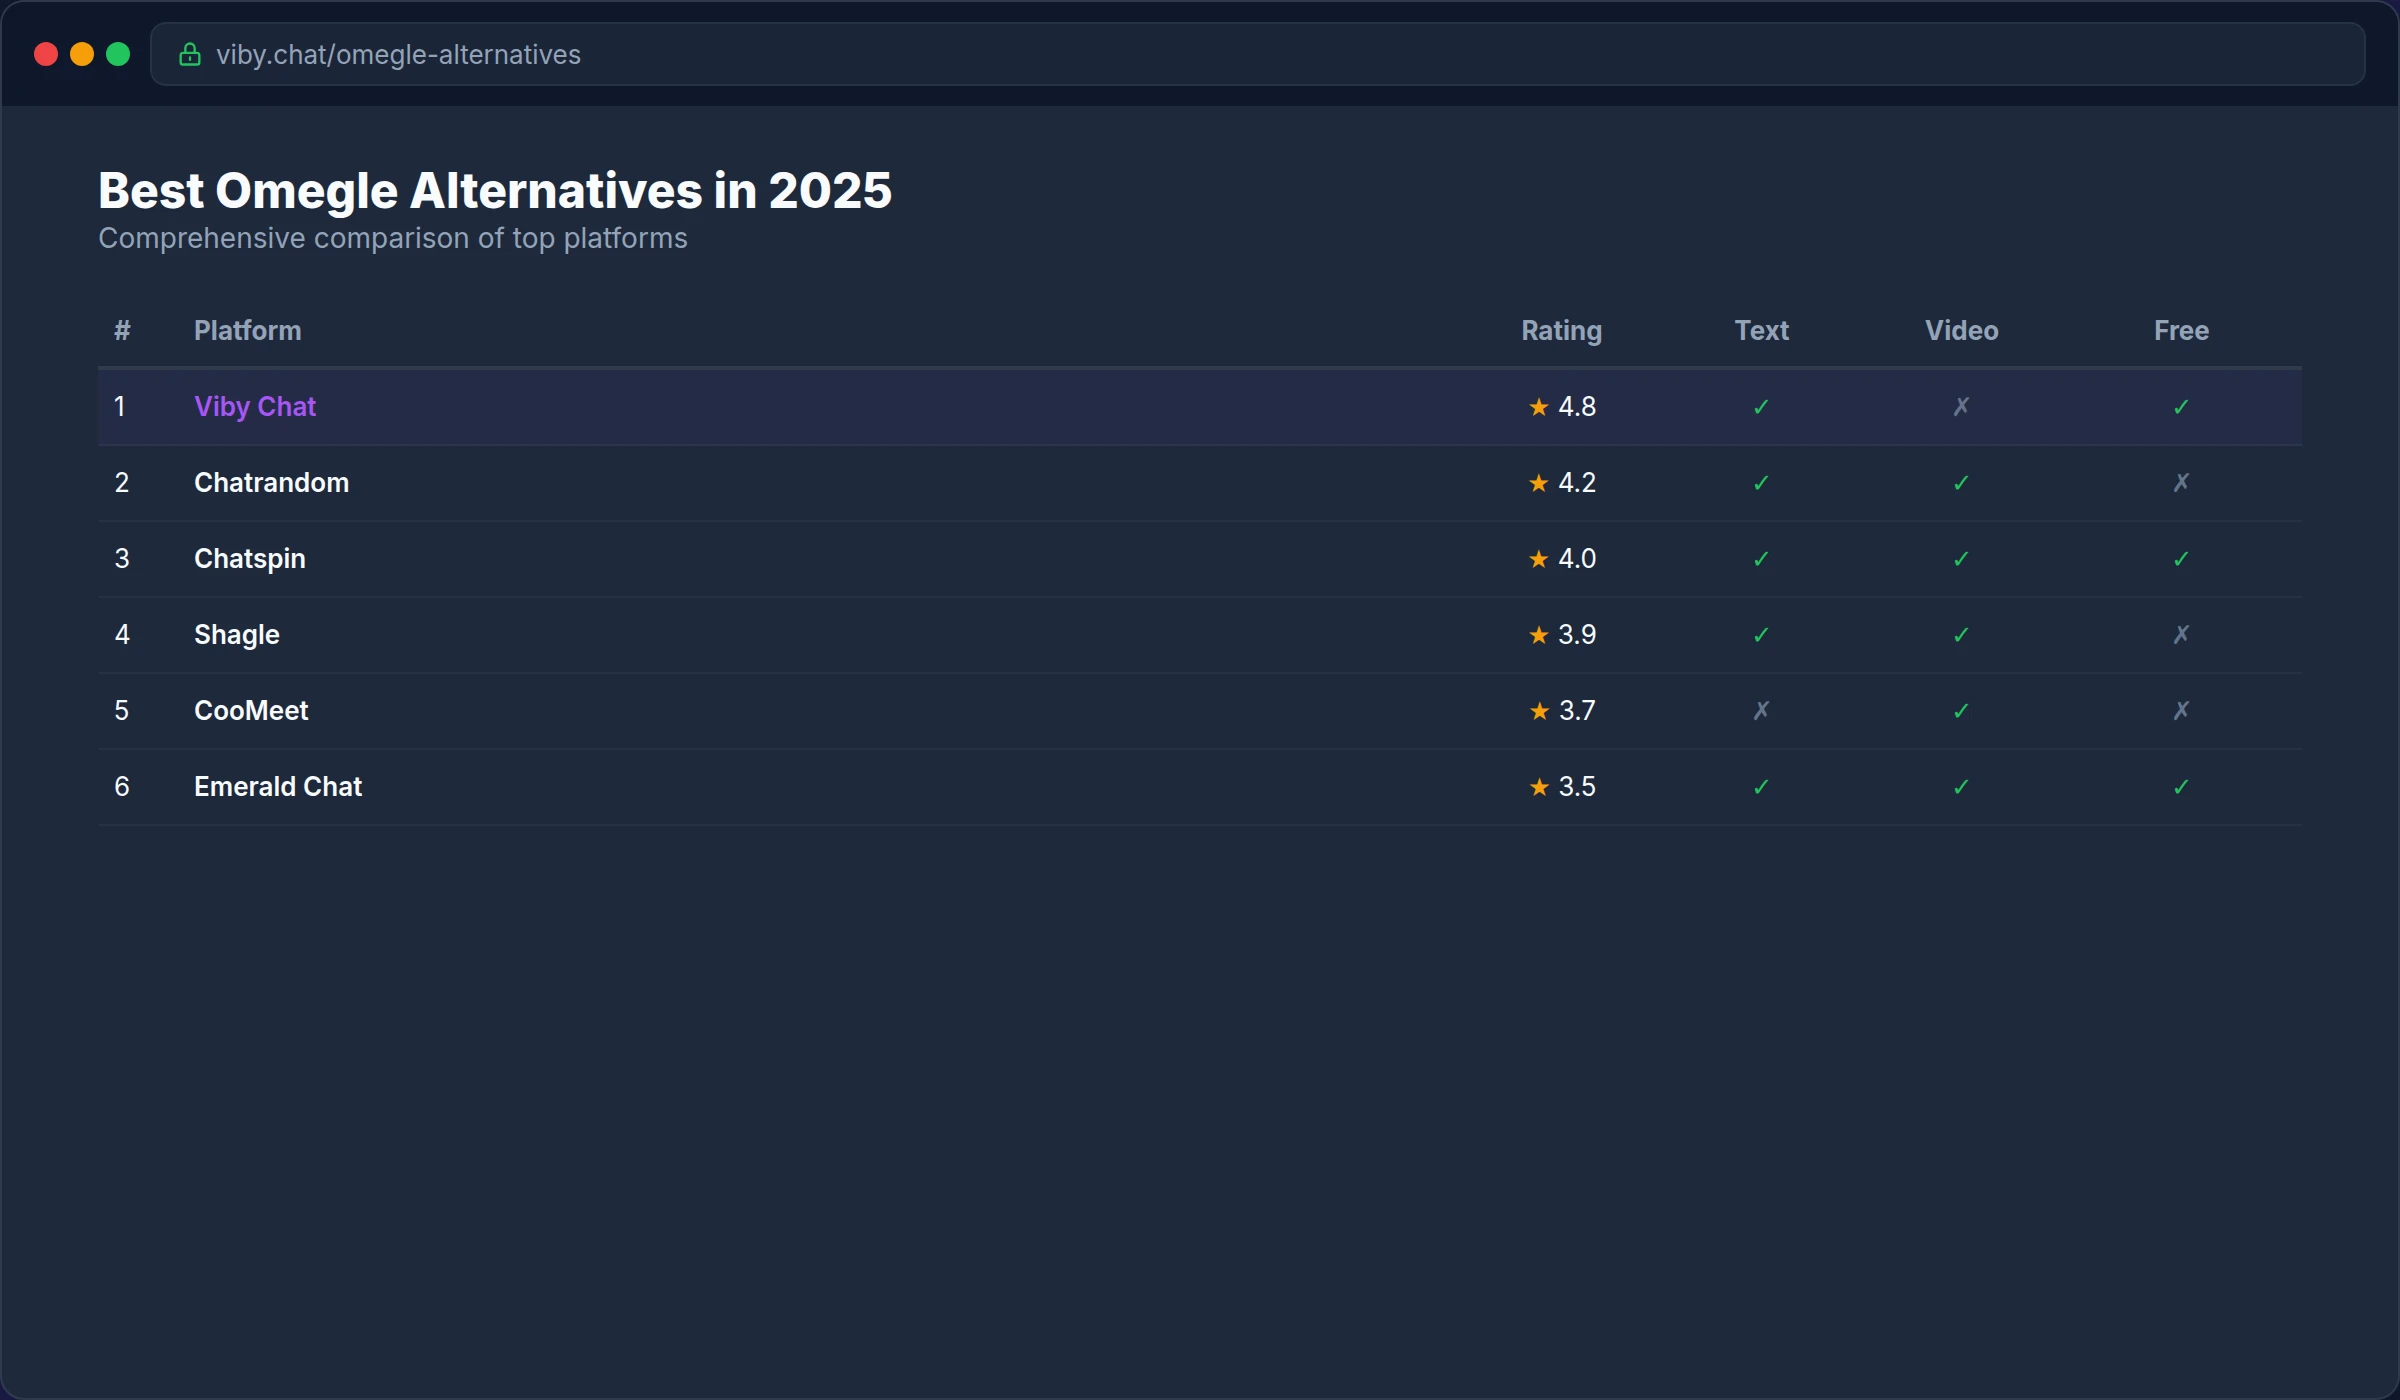Viewport: 2400px width, 1400px height.
Task: Click CooMeet's Text cross mark
Action: (1761, 711)
